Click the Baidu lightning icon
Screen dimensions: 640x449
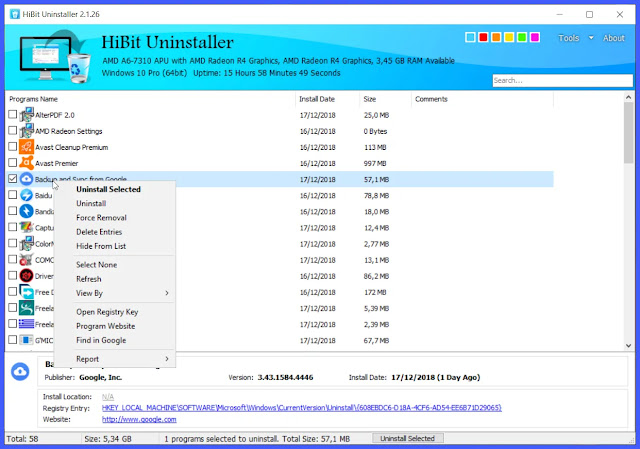27,195
